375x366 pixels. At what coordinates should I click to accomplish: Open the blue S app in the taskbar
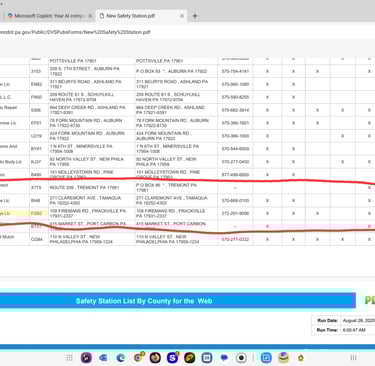point(172,357)
